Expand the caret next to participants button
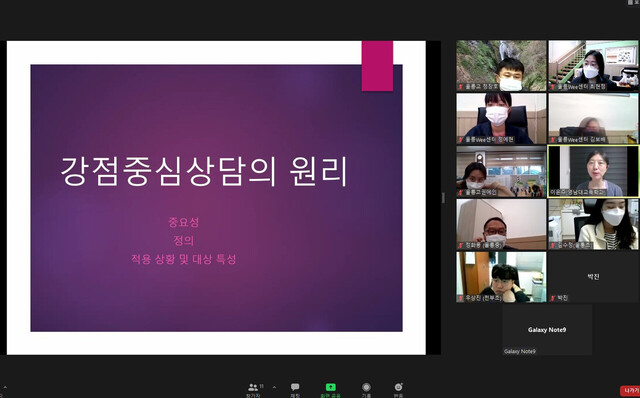Screen dimensions: 640x398 point(274,387)
